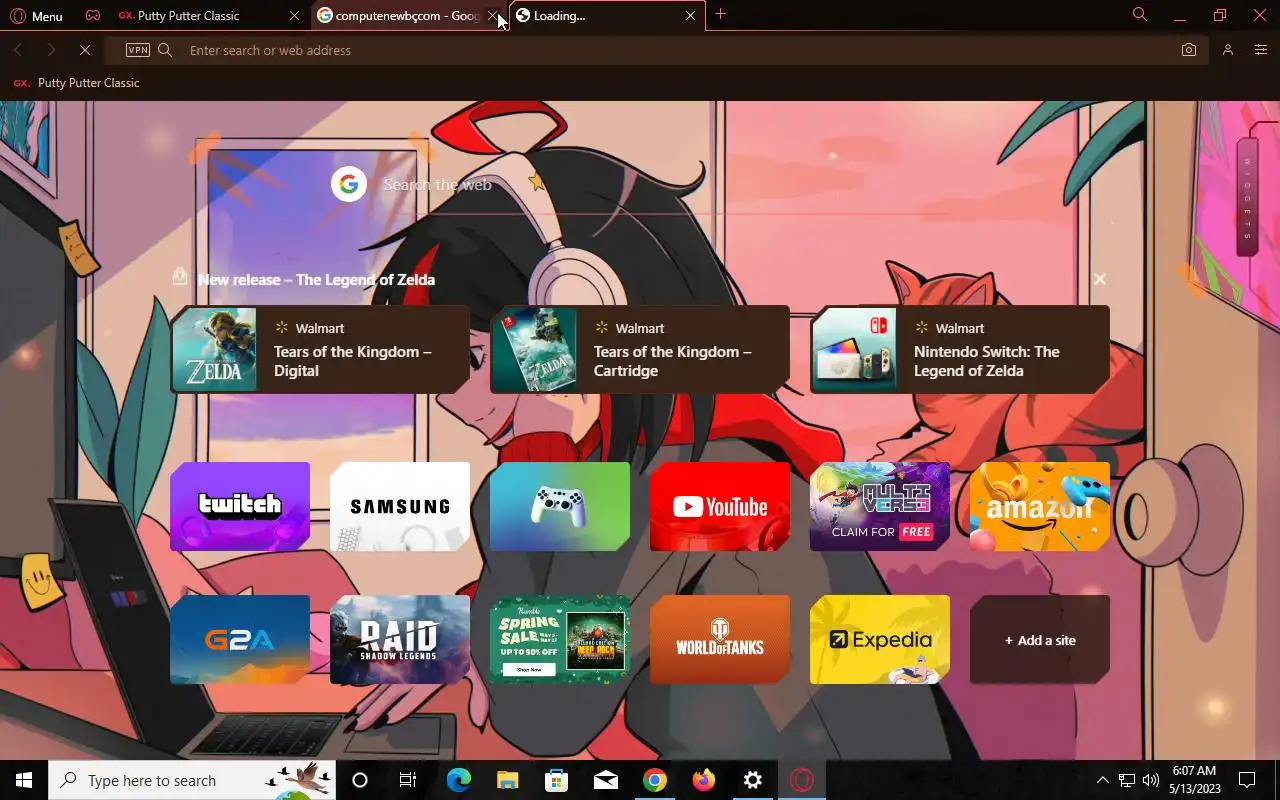
Task: Open a new tab with plus button
Action: tap(720, 14)
